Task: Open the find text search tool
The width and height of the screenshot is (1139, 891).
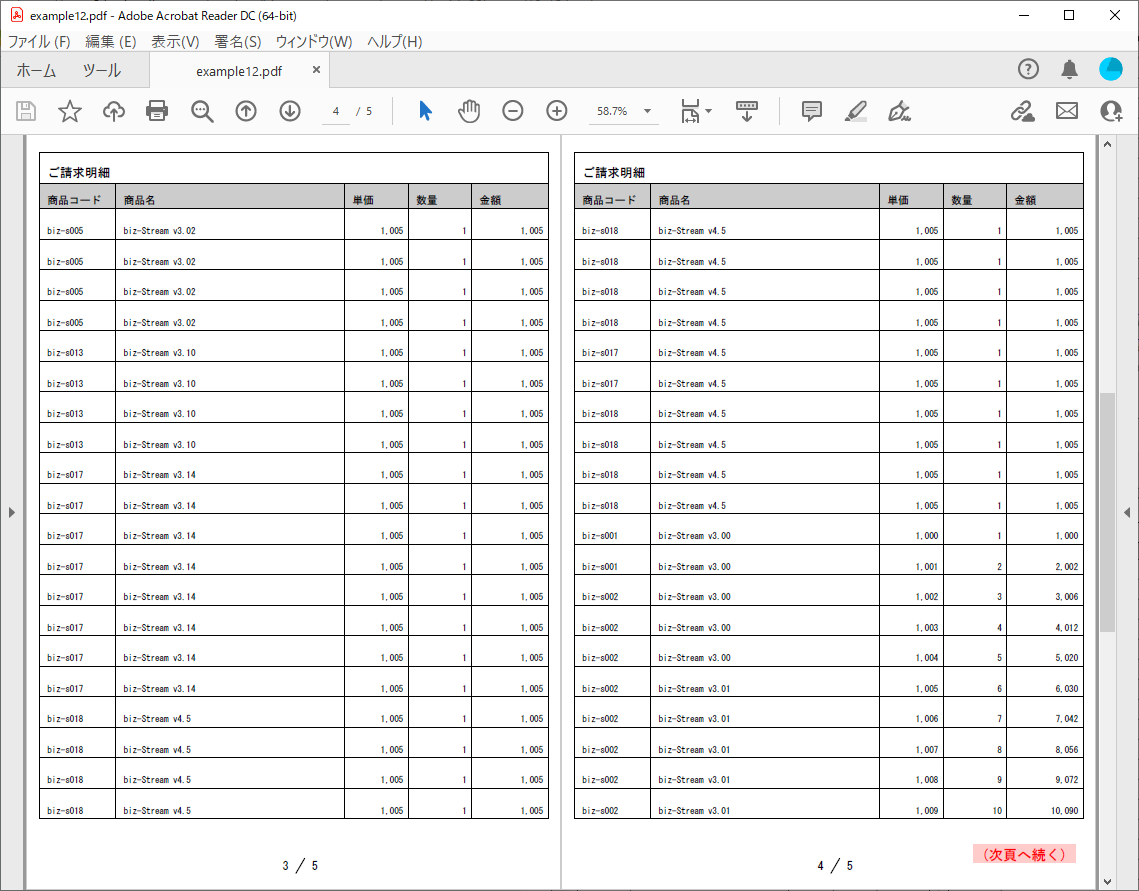Action: click(x=202, y=111)
